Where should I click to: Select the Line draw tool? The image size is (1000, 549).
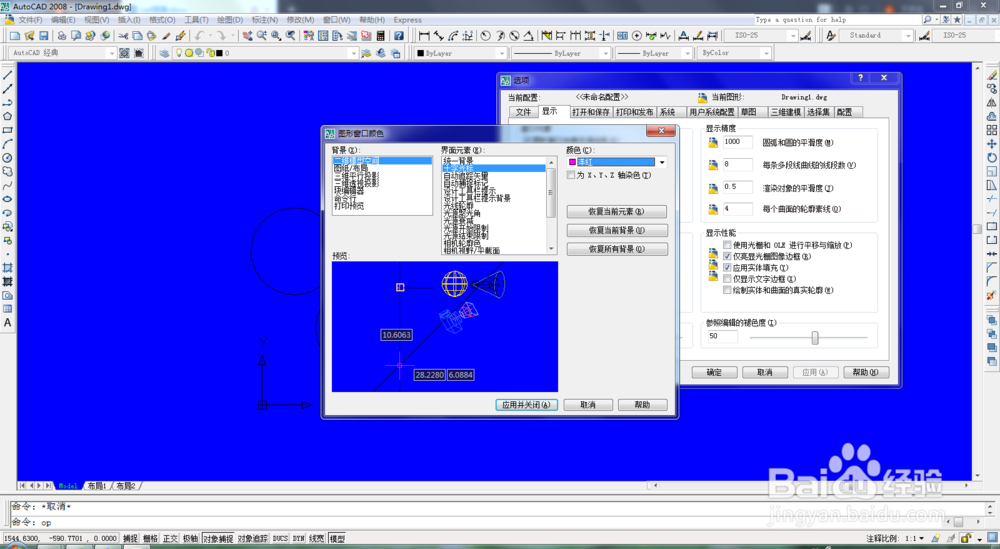point(8,75)
